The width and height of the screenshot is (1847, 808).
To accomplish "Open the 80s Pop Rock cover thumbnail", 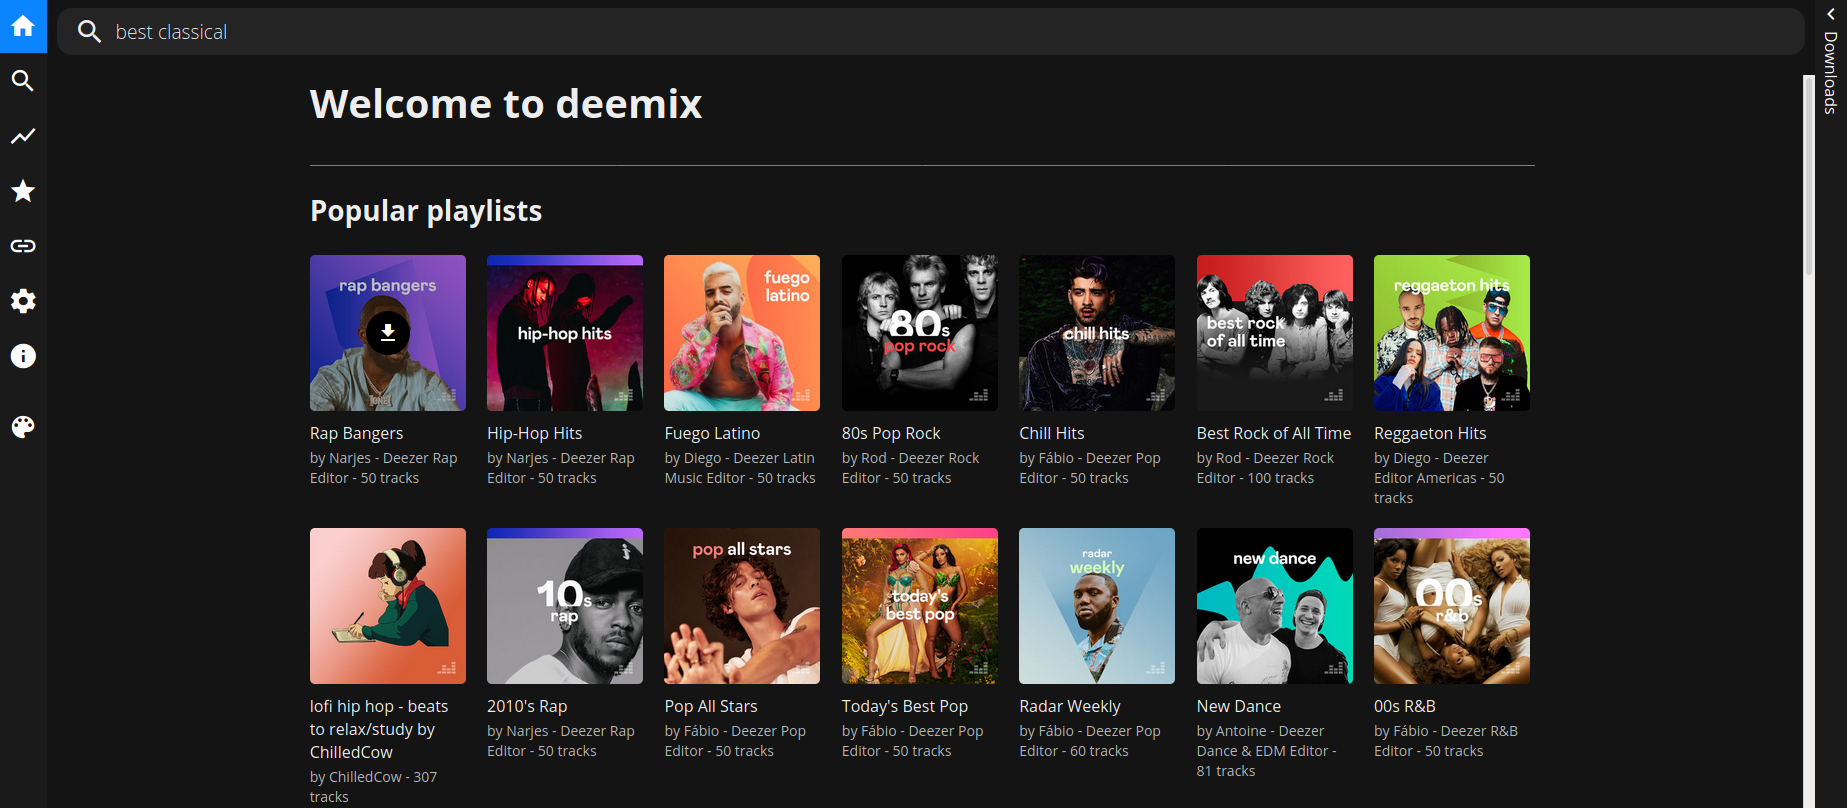I will click(x=920, y=333).
